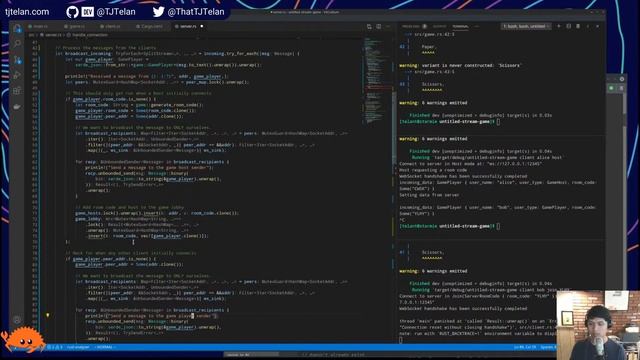Click rust-analyzer status bar item

click(x=78, y=347)
